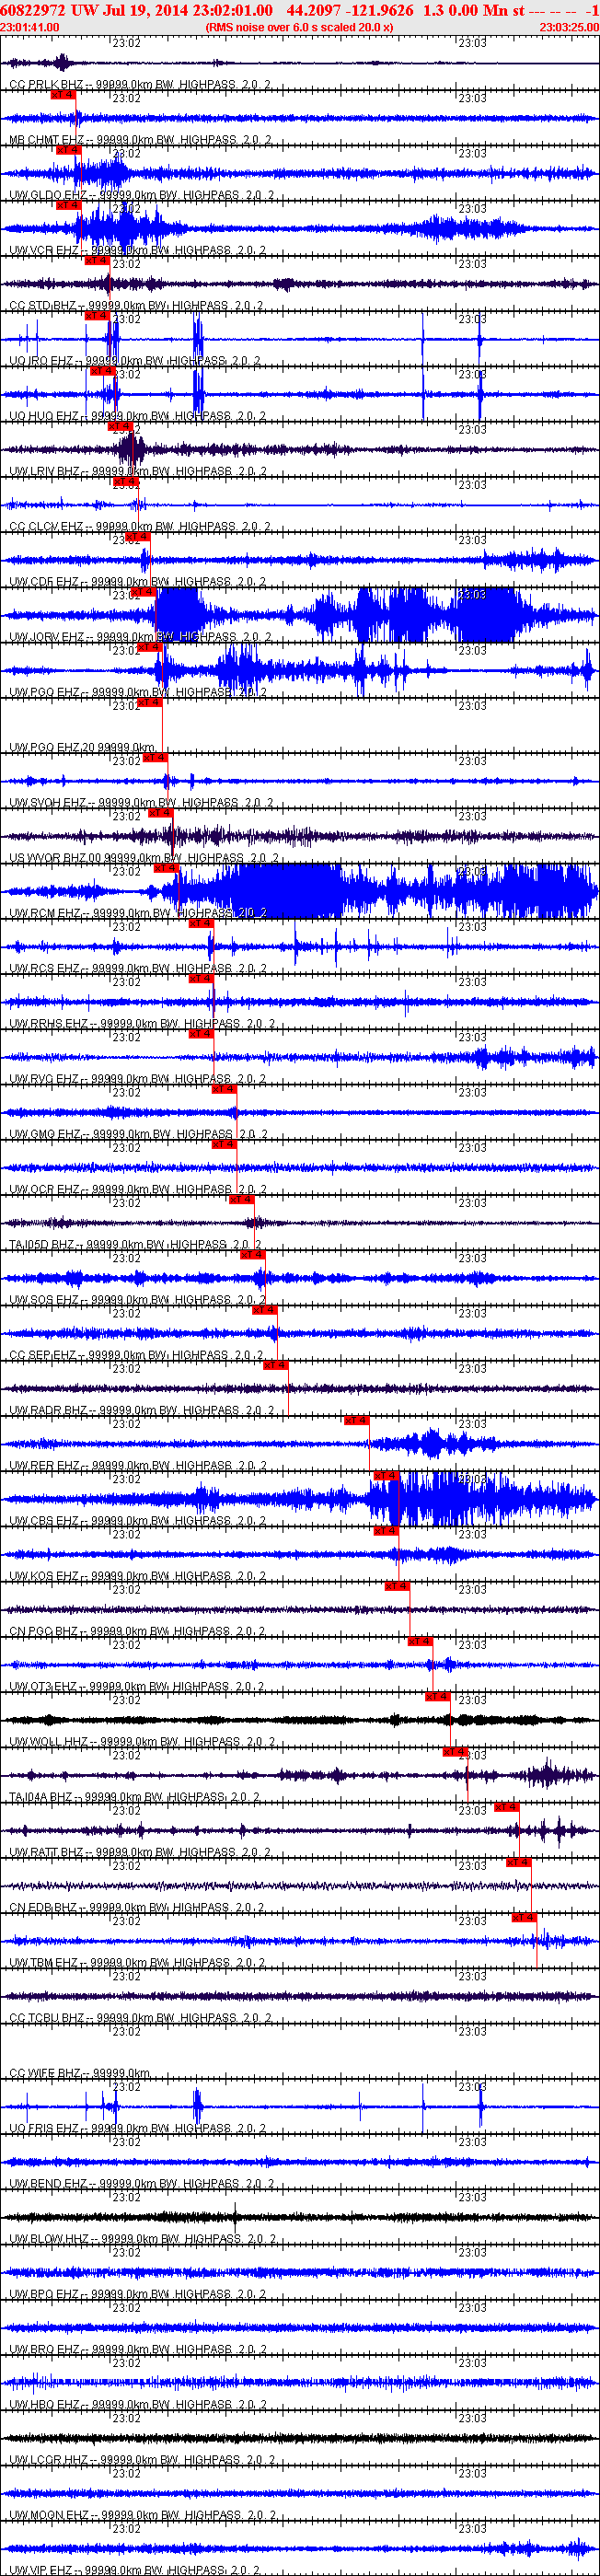Select the CC.PRLK.BHZ station label

point(46,85)
